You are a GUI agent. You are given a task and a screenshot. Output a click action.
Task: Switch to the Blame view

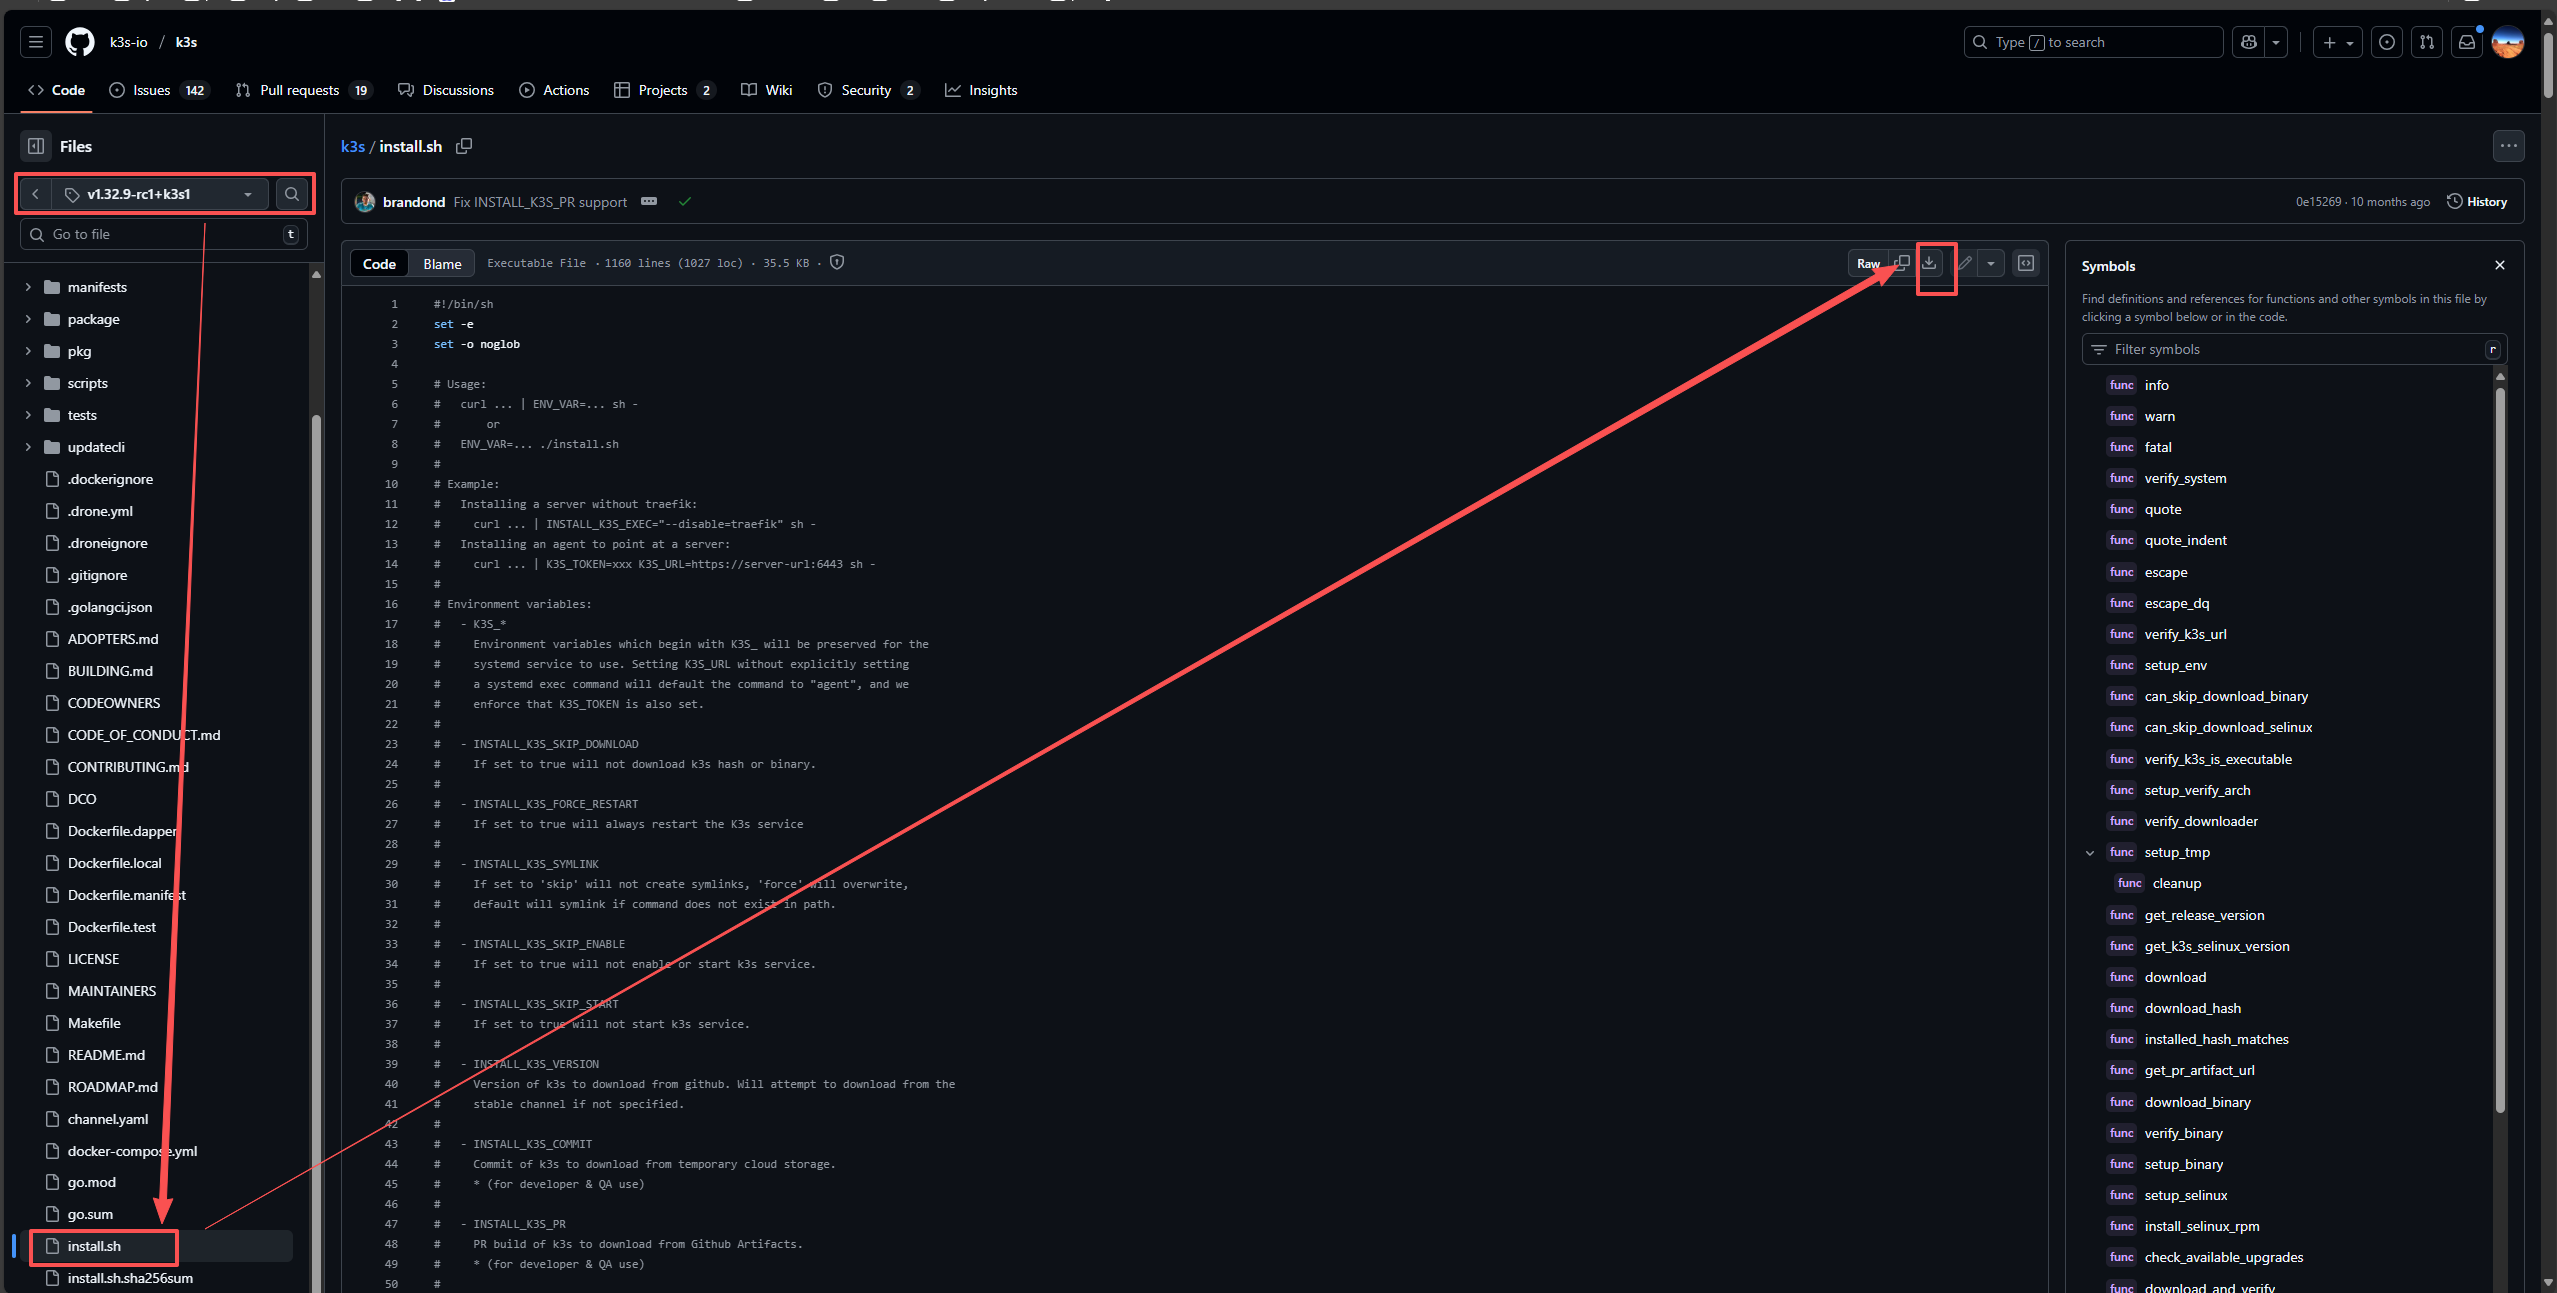pyautogui.click(x=442, y=264)
